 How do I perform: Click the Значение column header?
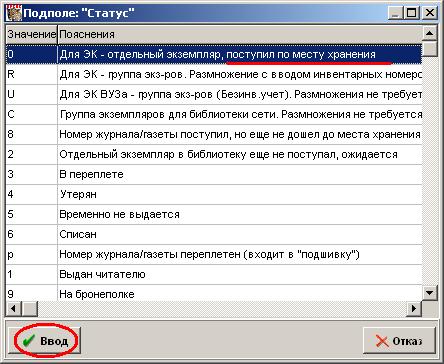(32, 34)
